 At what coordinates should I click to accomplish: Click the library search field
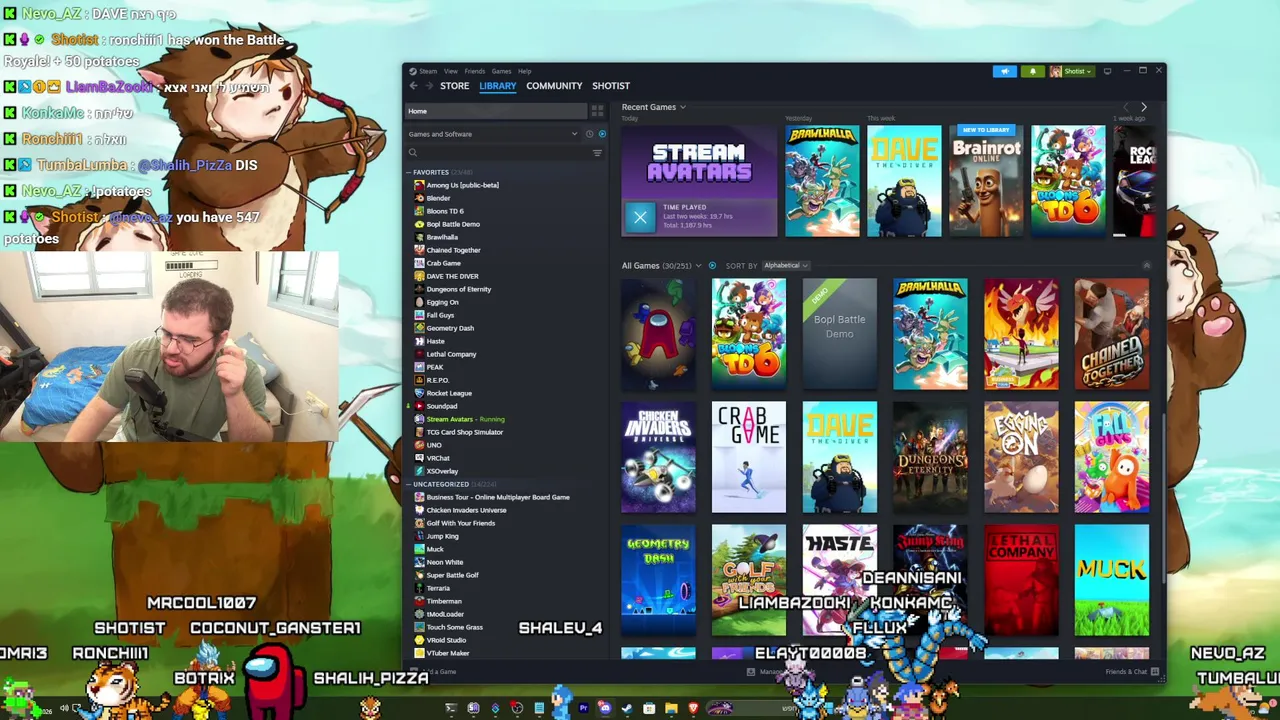click(497, 153)
